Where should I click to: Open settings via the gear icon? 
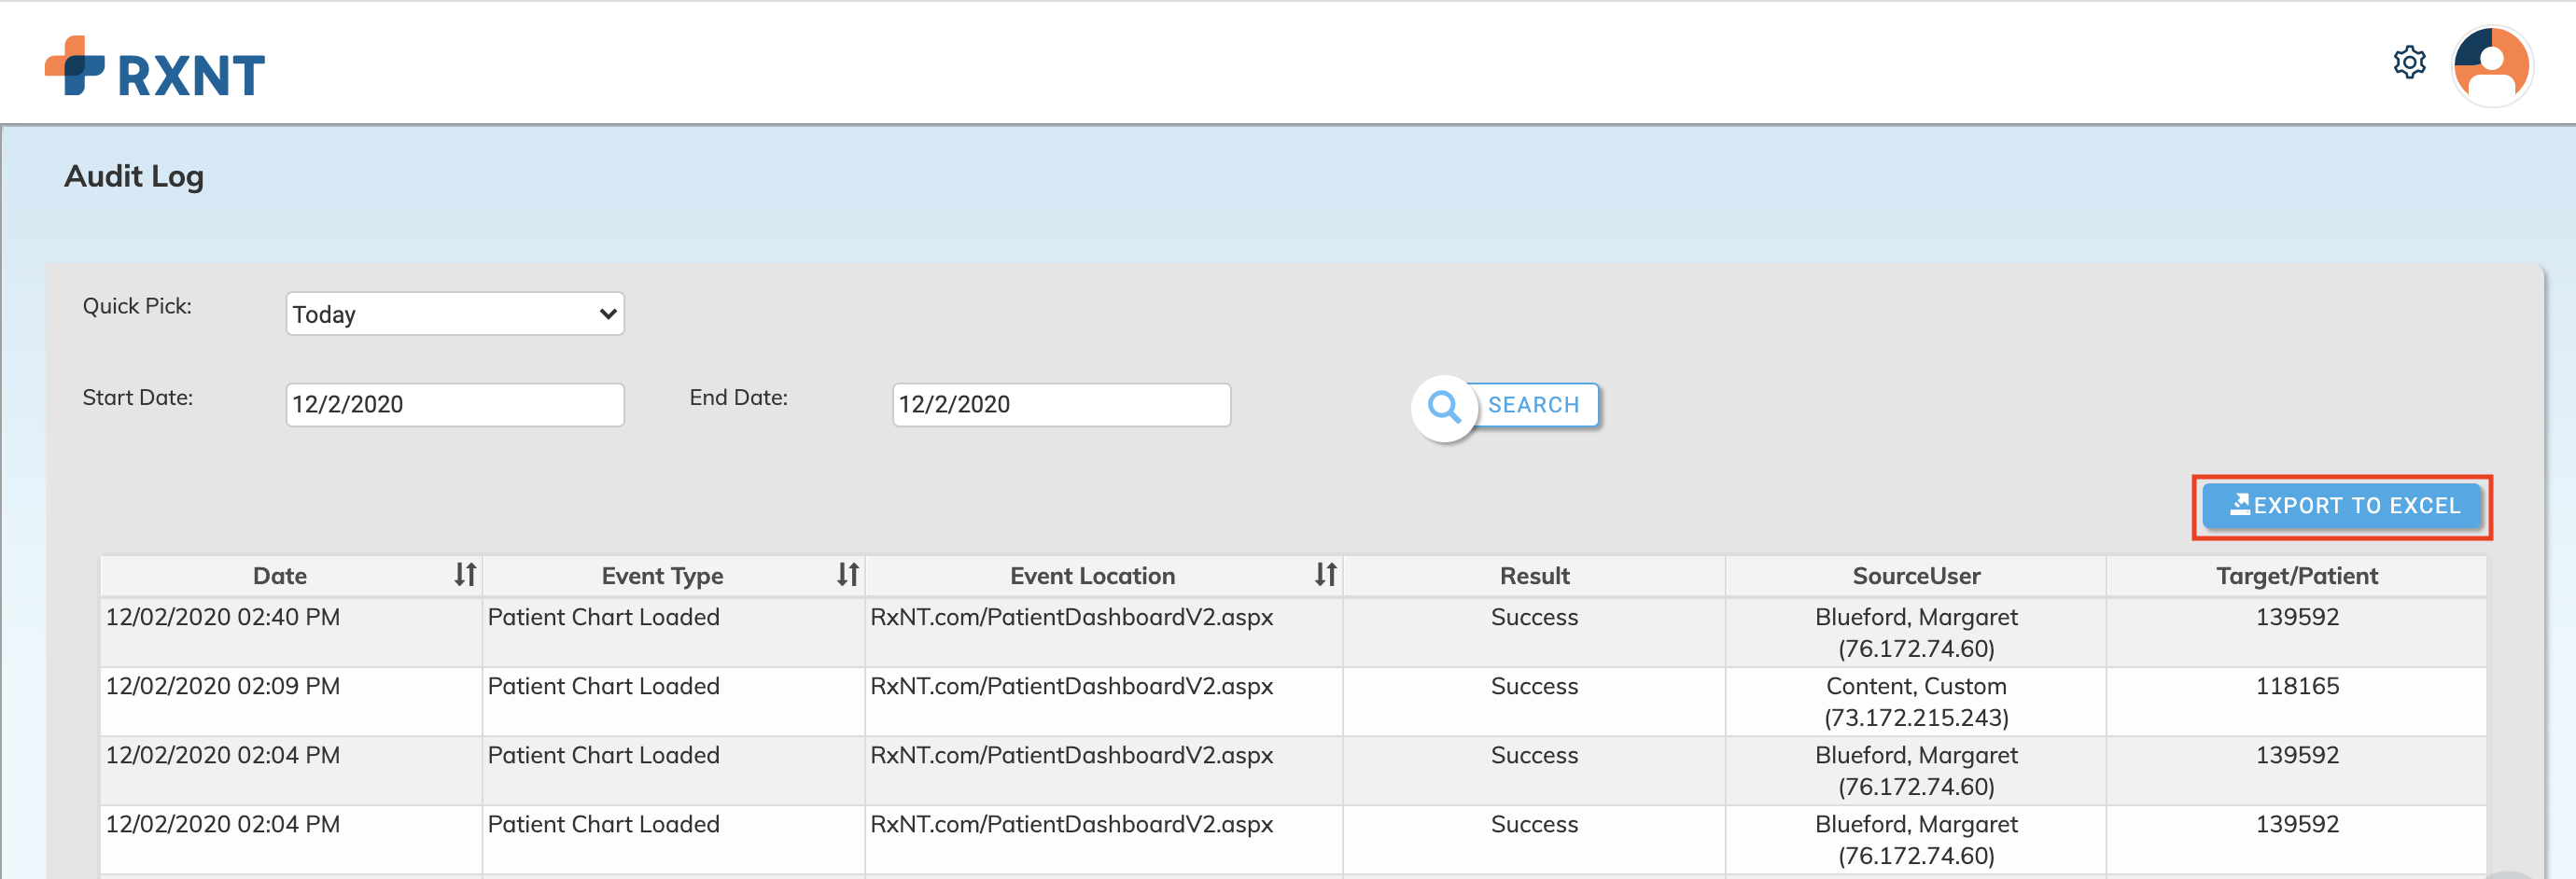[2409, 63]
